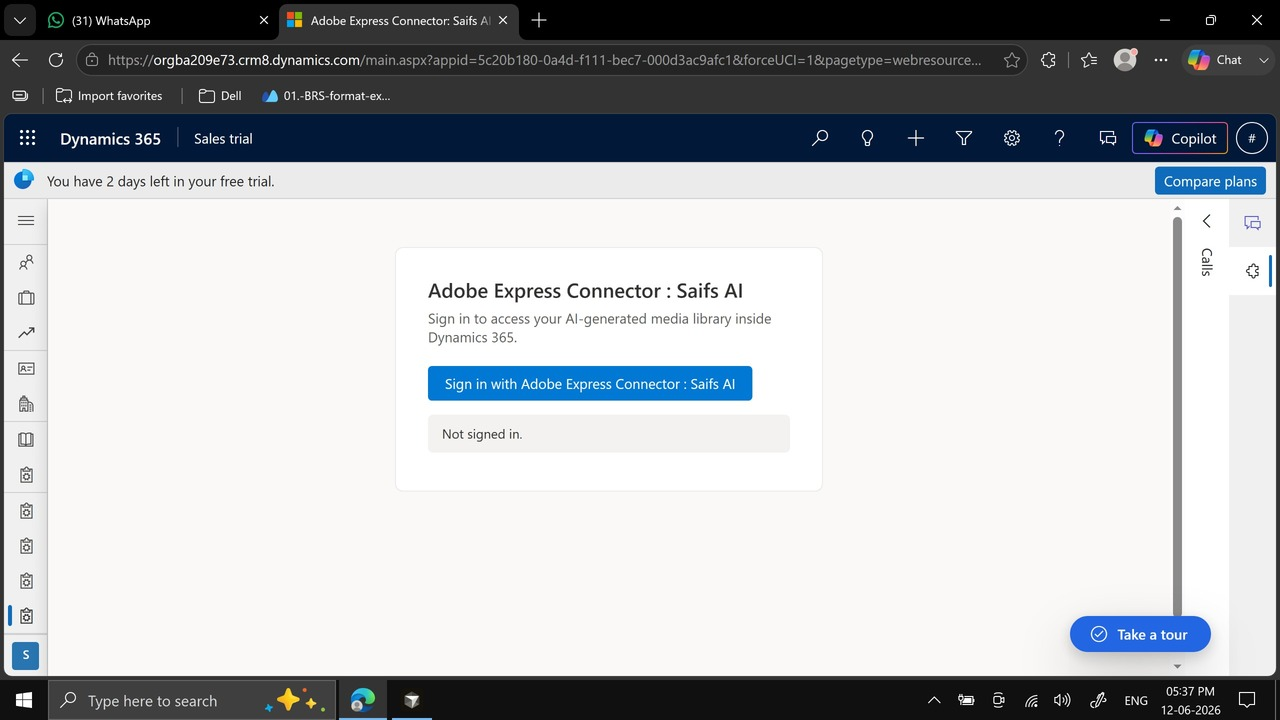Open the selected sidebar item with blue indicator
Viewport: 1280px width, 720px height.
click(x=26, y=616)
